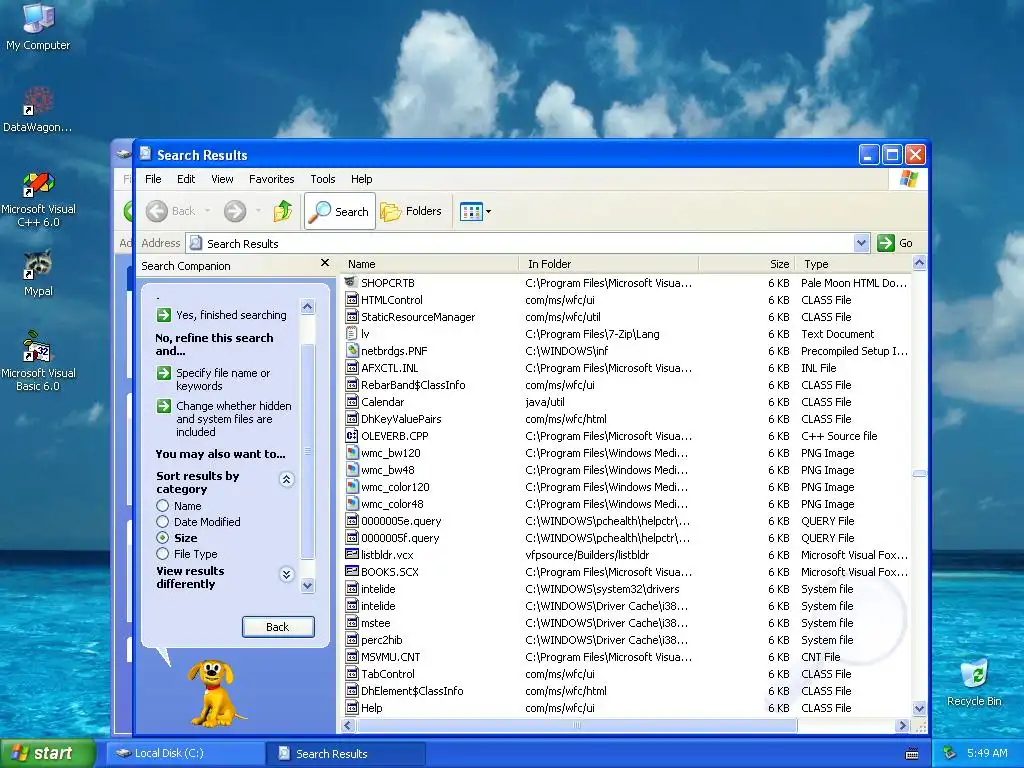Sort by the Size column header
This screenshot has height=768, width=1024.
pos(746,264)
